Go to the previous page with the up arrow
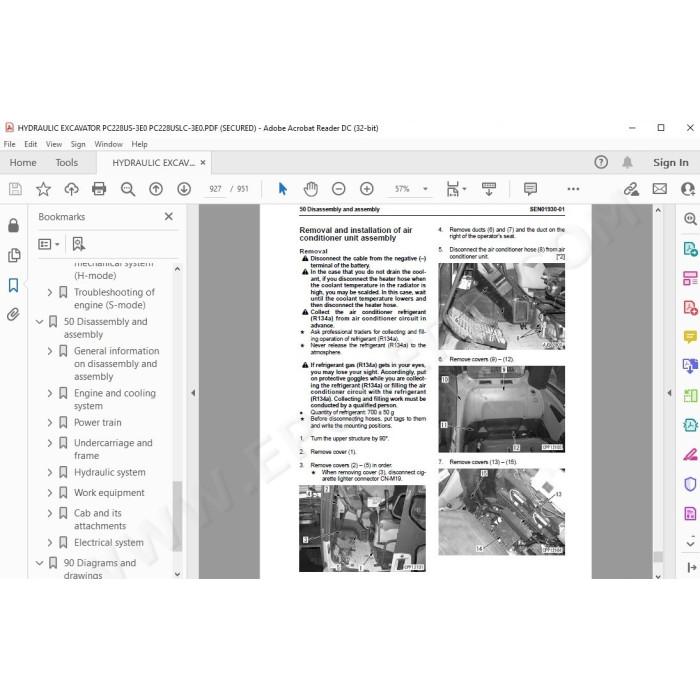 coord(156,189)
